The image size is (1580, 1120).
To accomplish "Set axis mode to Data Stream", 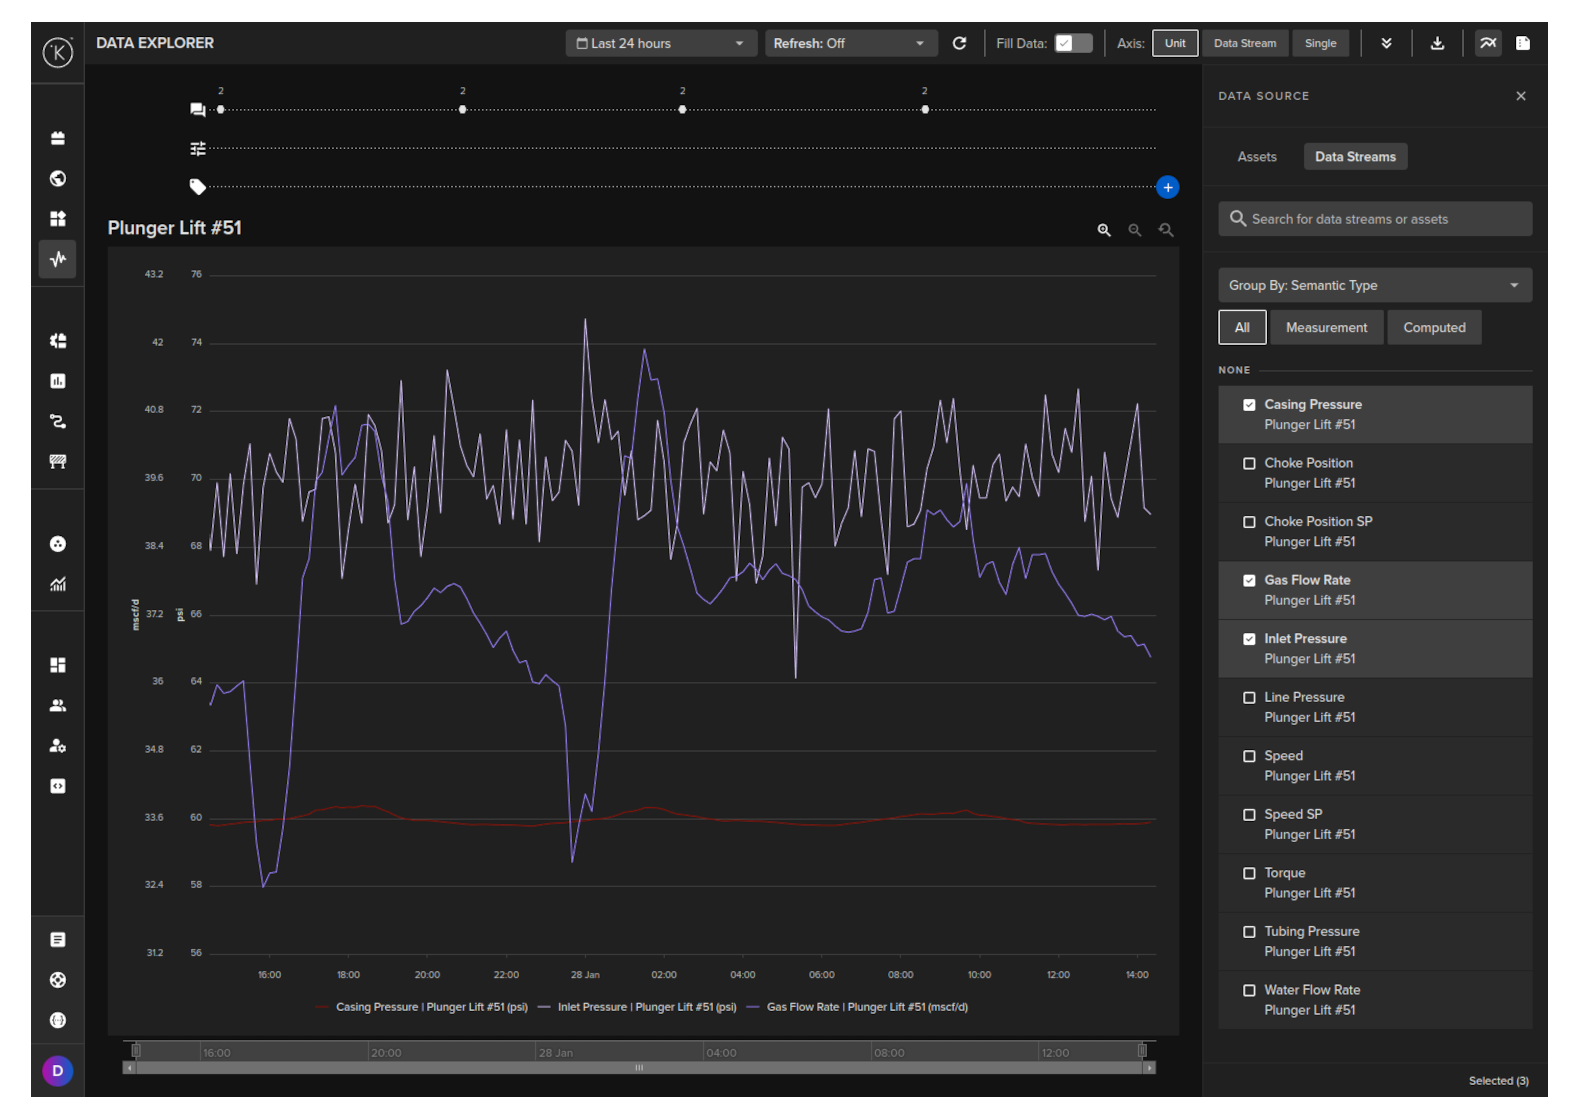I will [1244, 43].
